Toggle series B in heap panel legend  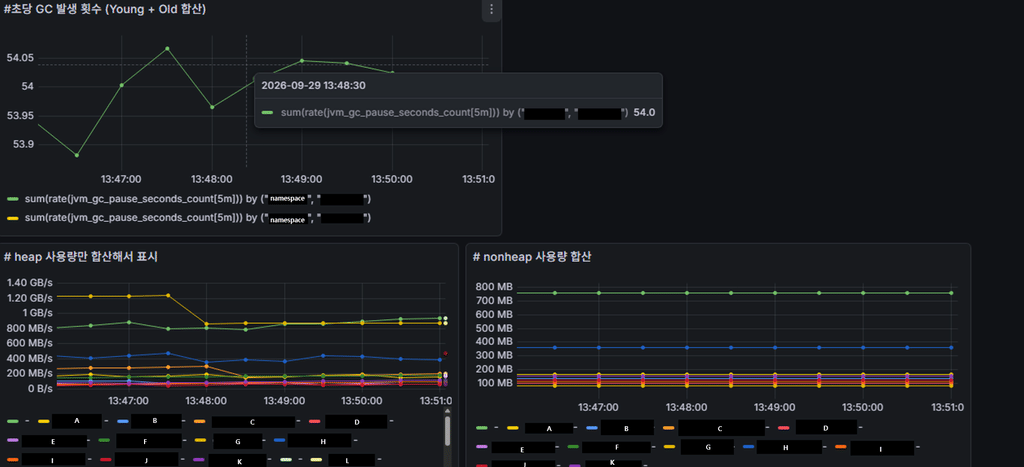click(x=155, y=421)
